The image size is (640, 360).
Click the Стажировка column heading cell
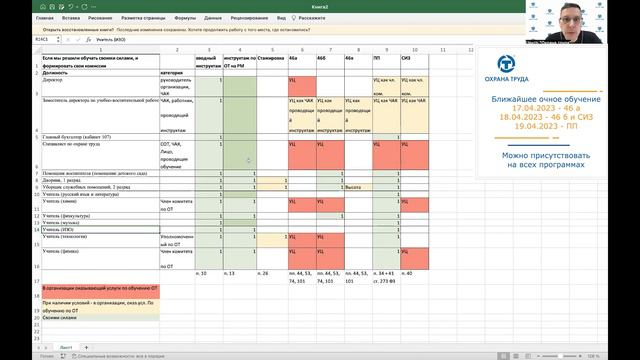(x=272, y=62)
